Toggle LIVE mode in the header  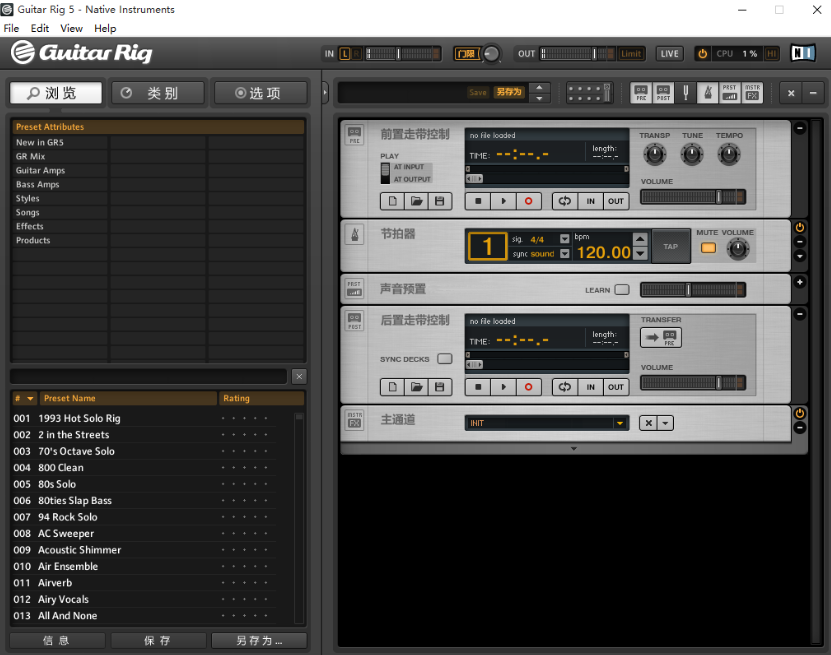point(670,54)
